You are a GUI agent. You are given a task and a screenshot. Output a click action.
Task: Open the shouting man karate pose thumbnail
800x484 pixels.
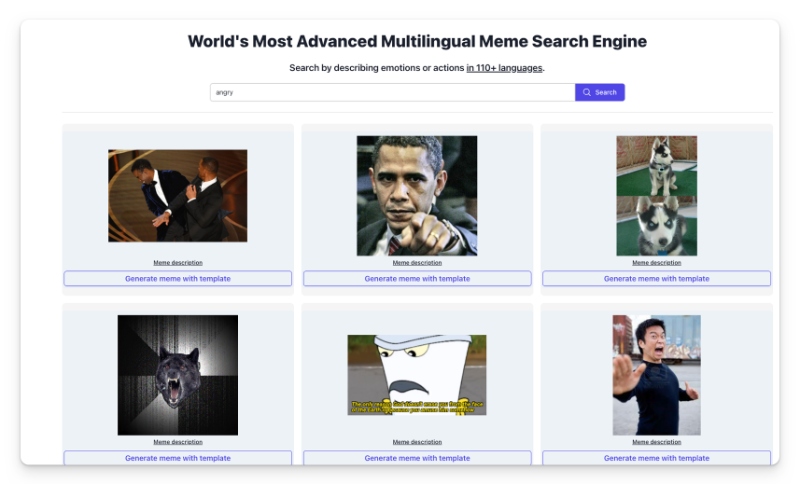657,375
